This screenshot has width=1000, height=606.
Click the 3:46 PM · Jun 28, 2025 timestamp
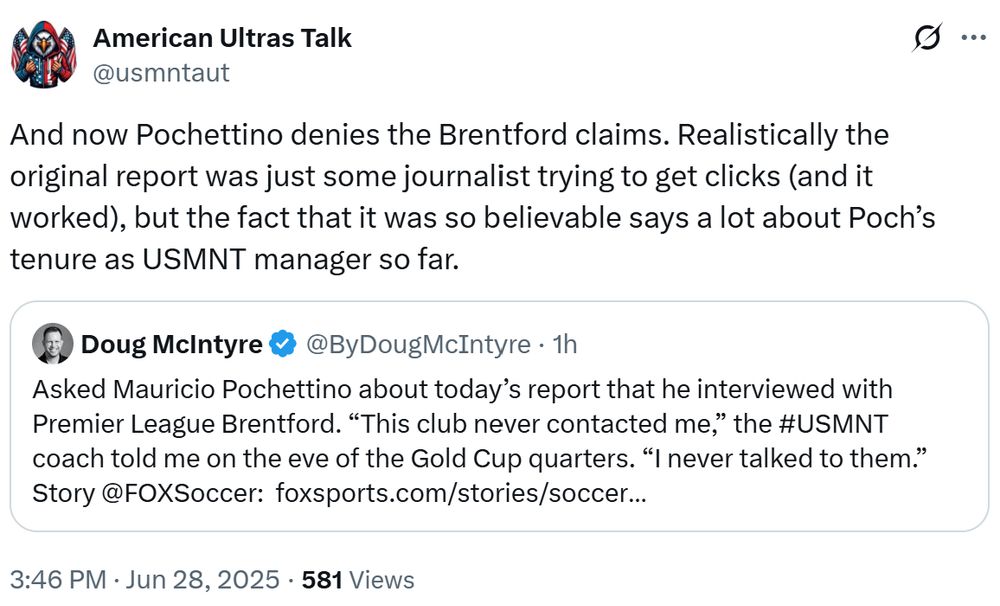coord(145,580)
